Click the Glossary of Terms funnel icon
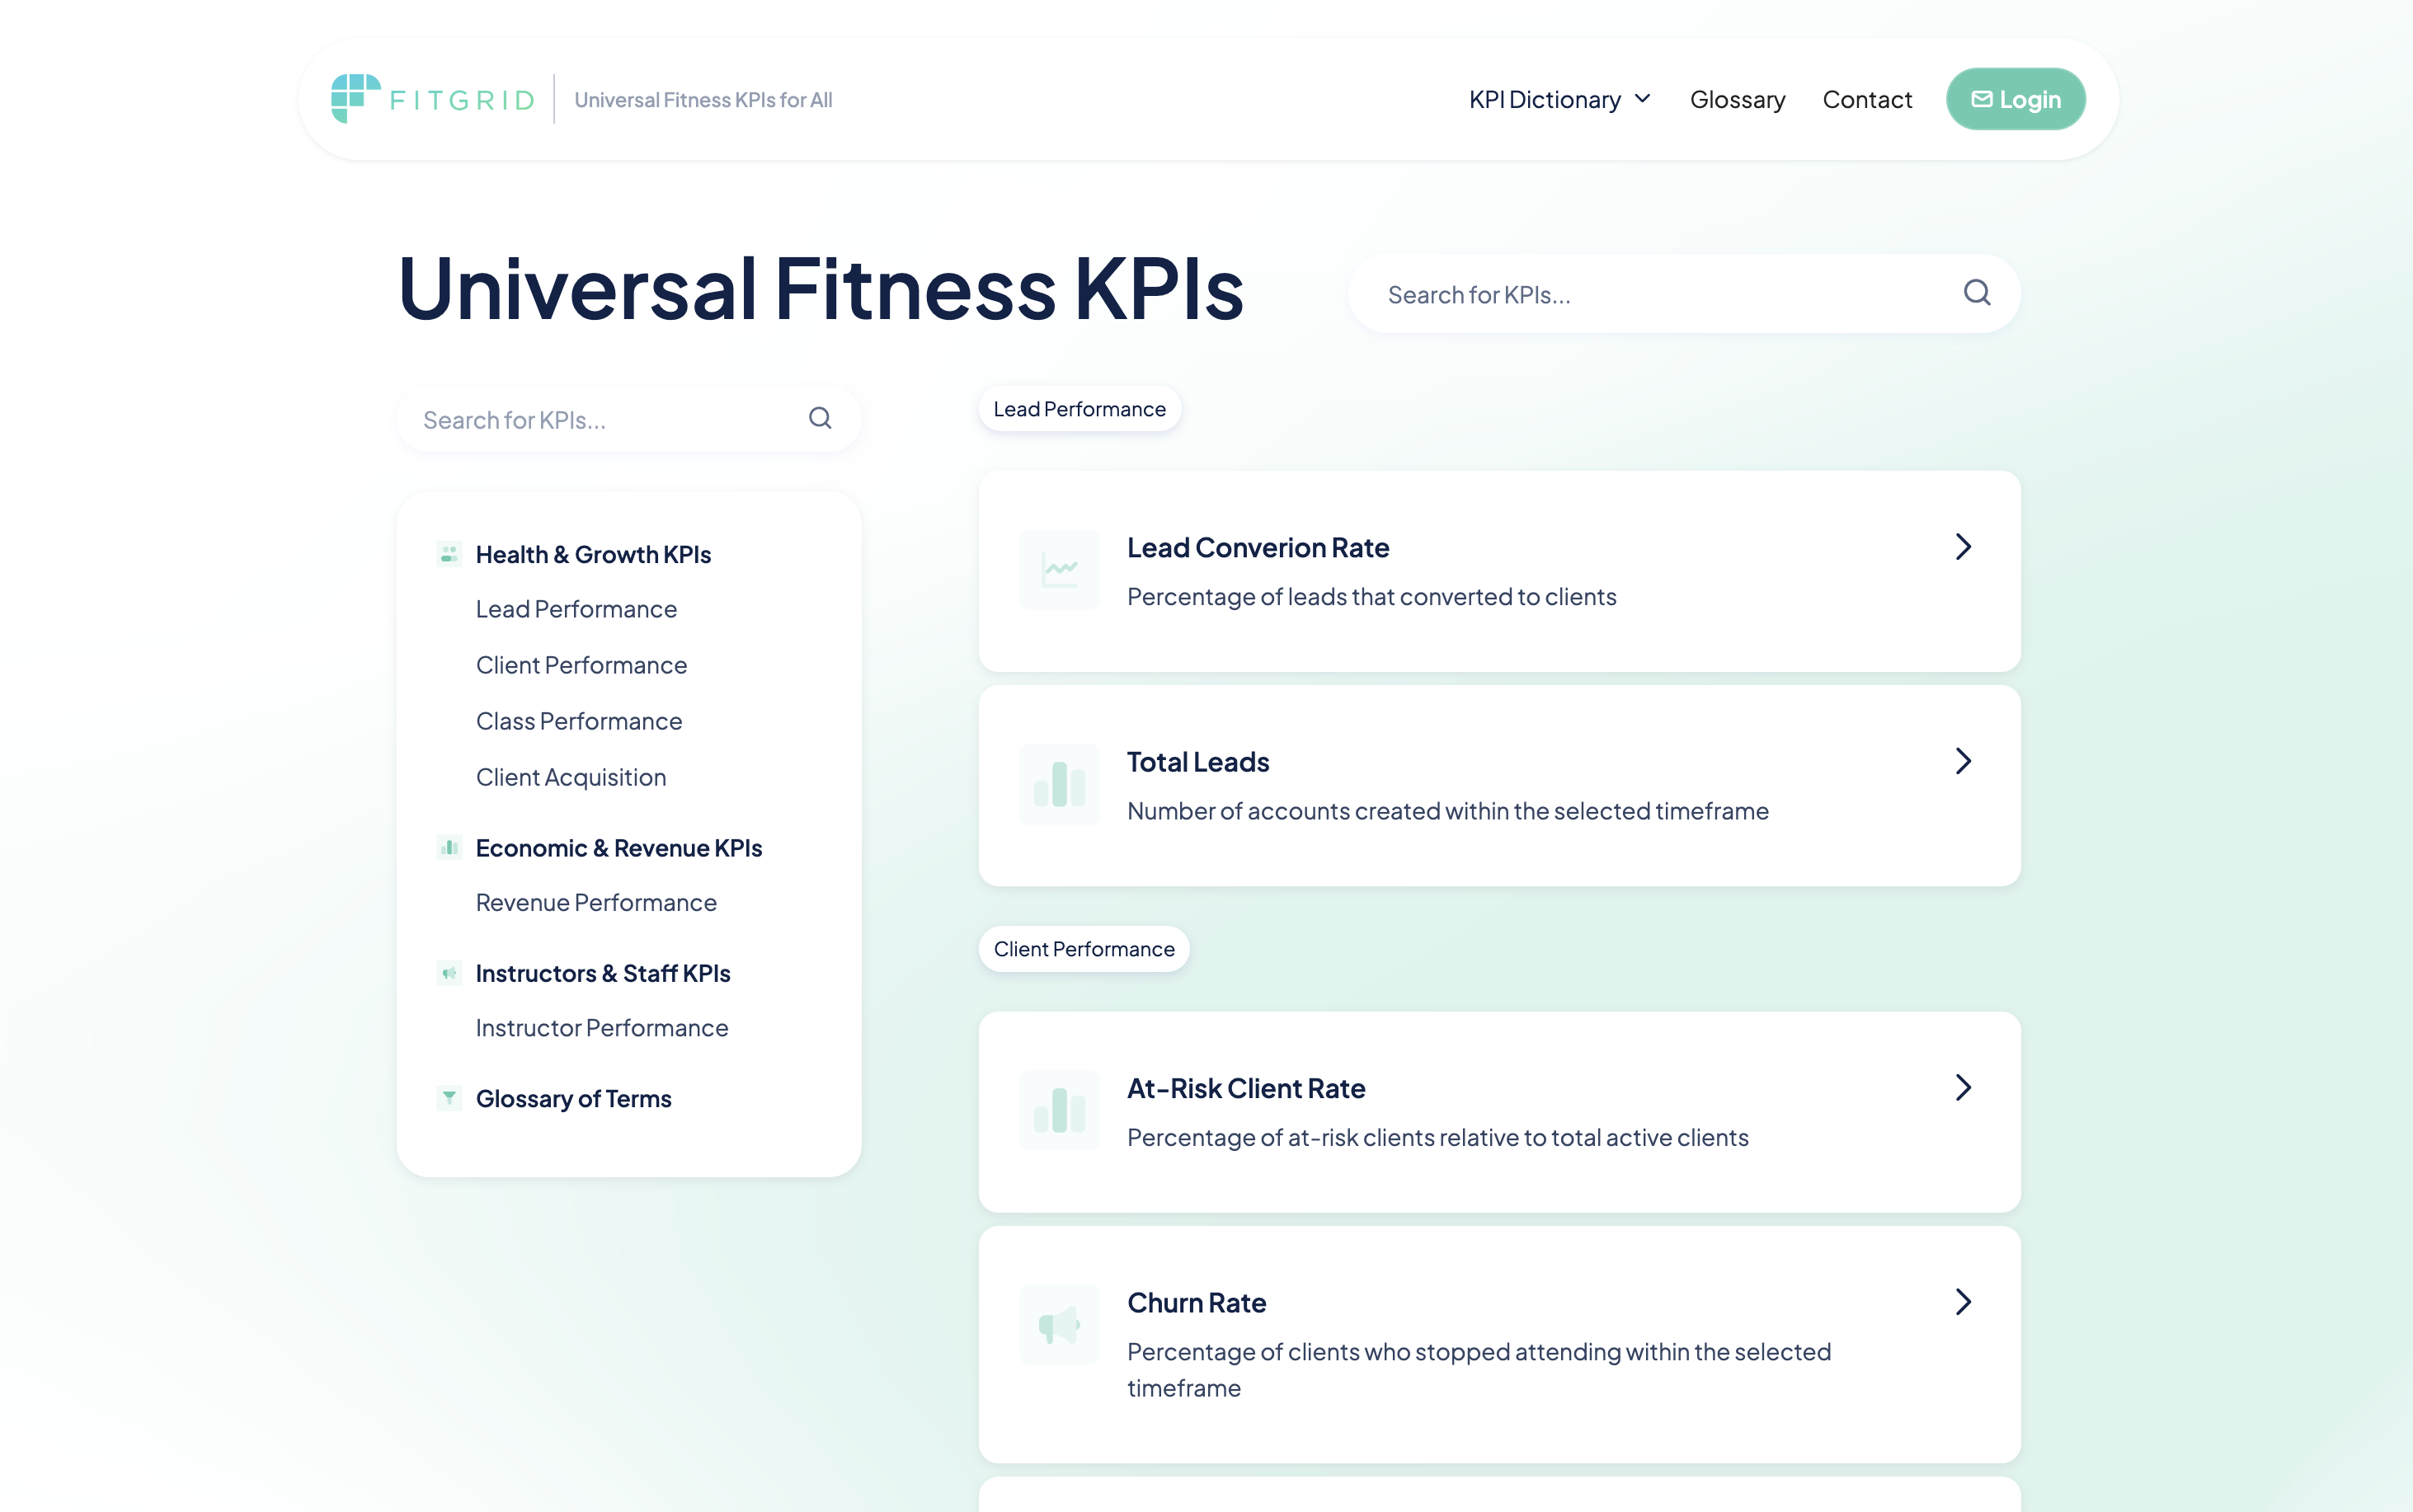Screen dimensions: 2413x1512 point(449,1098)
